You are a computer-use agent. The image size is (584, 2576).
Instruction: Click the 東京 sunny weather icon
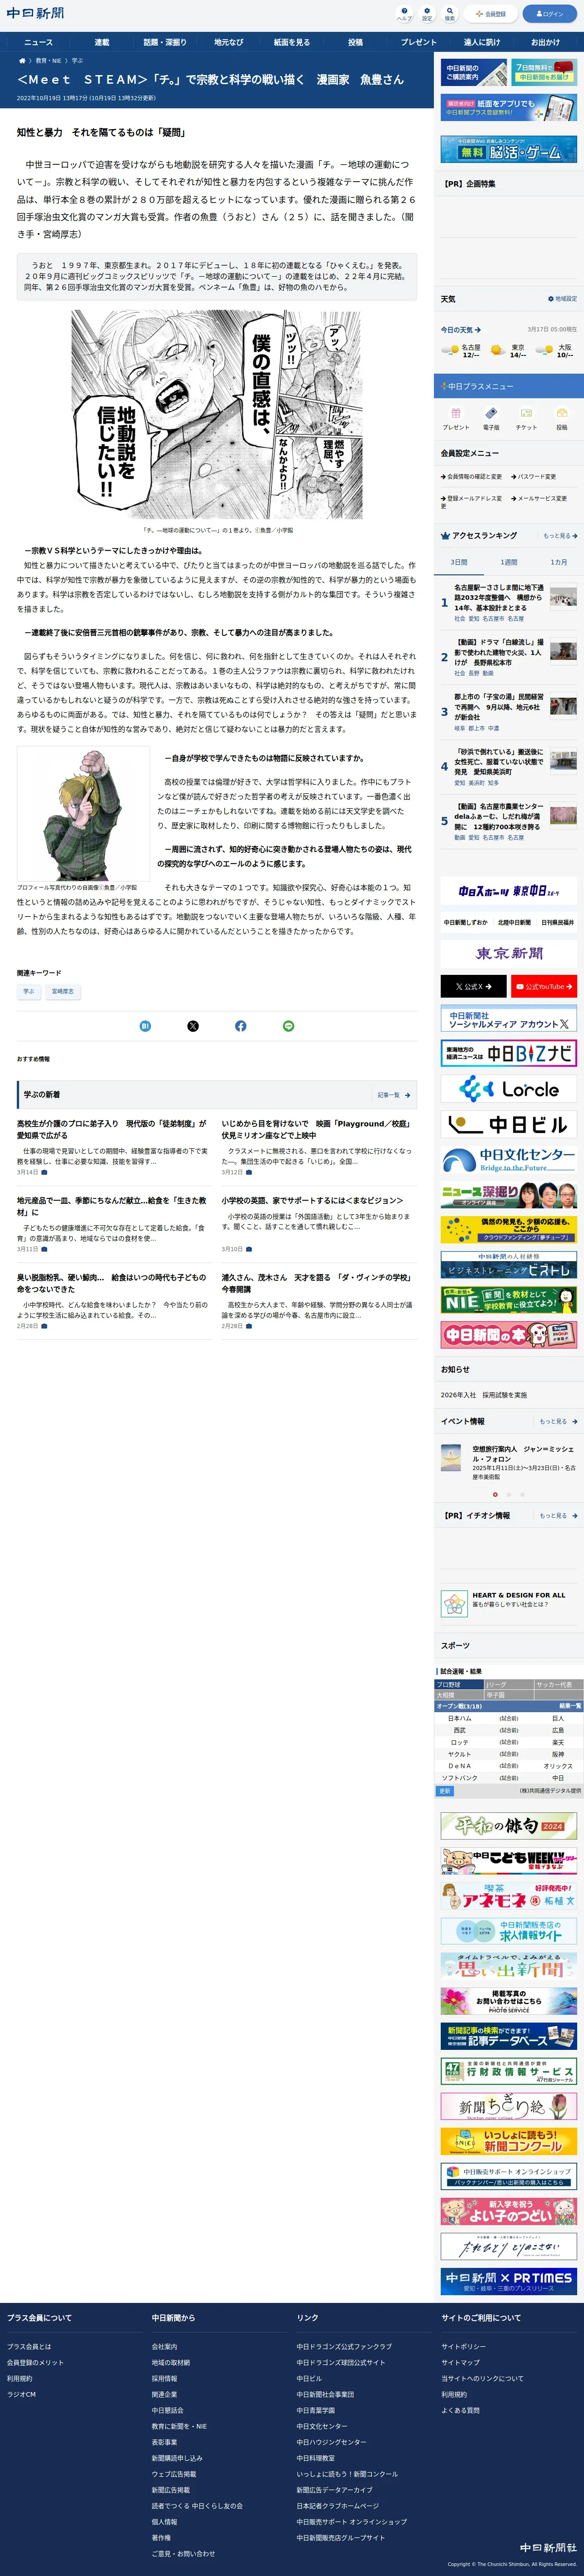point(497,351)
